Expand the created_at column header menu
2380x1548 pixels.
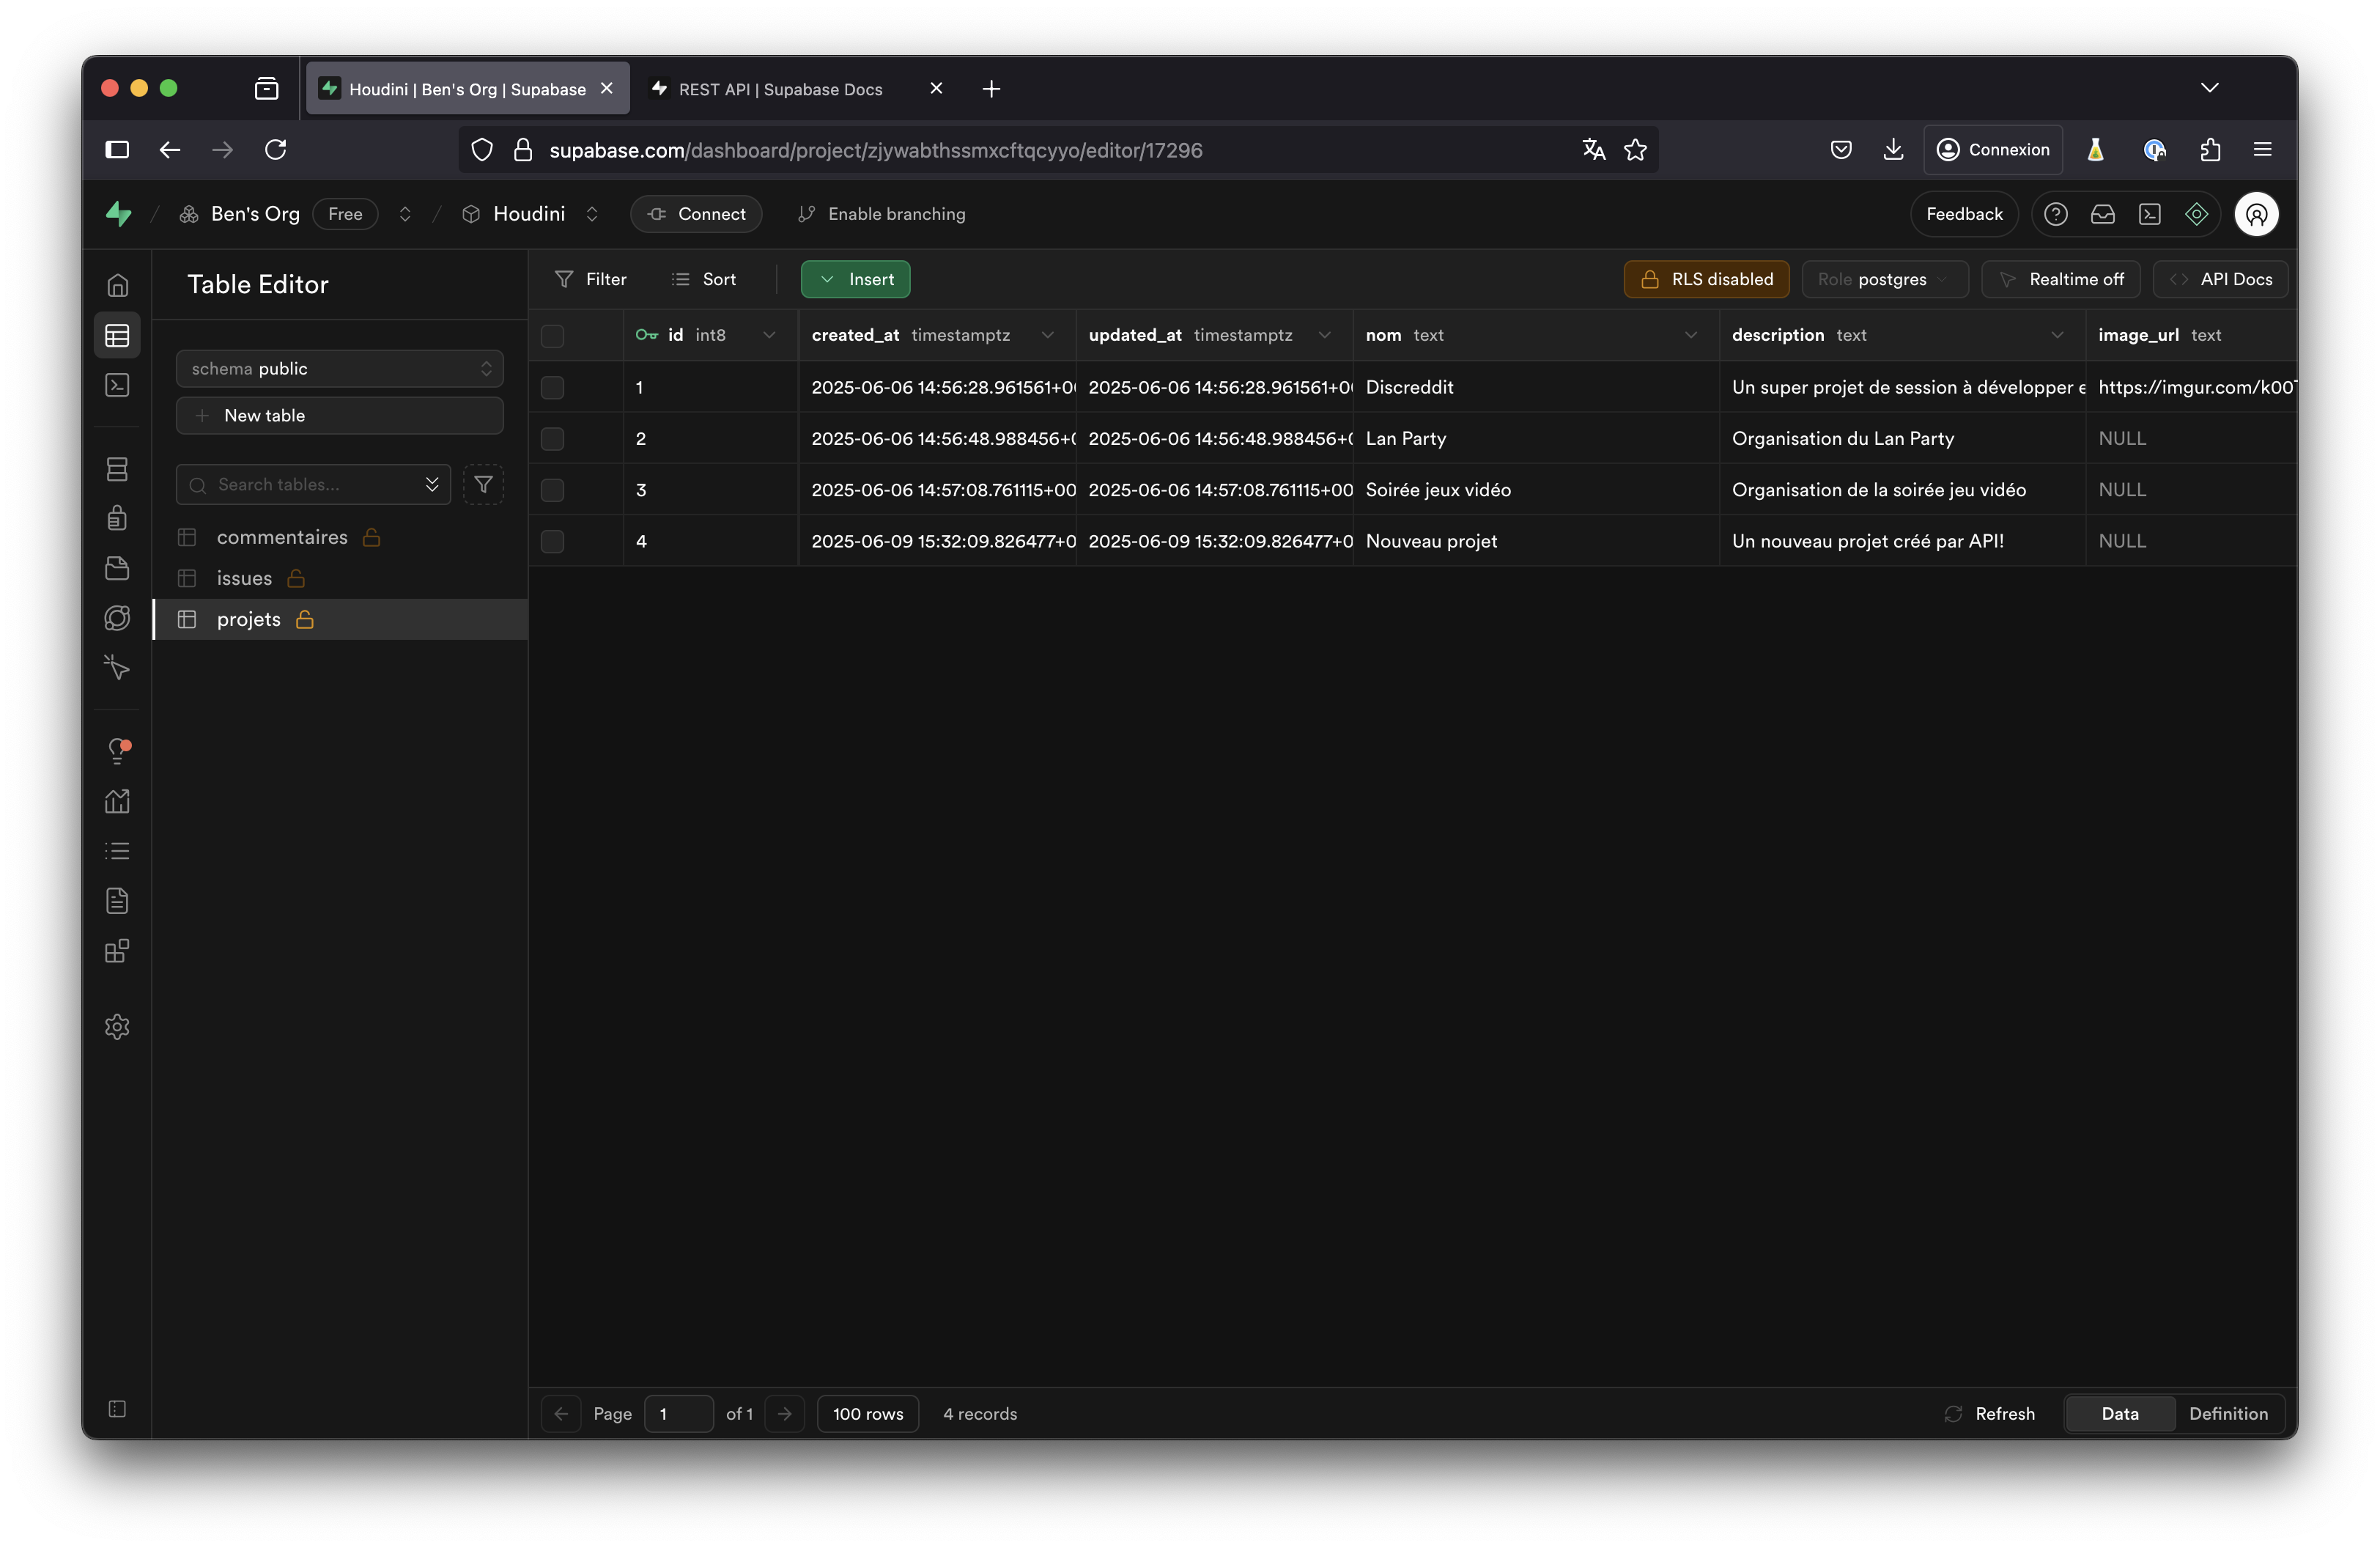(1047, 335)
